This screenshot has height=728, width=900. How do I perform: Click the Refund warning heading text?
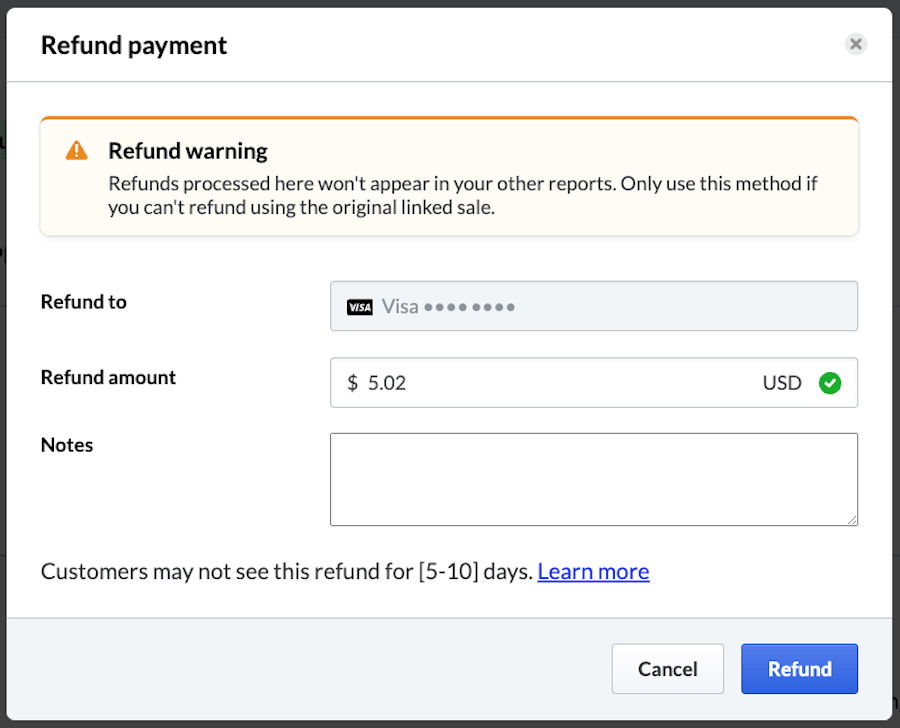coord(188,151)
